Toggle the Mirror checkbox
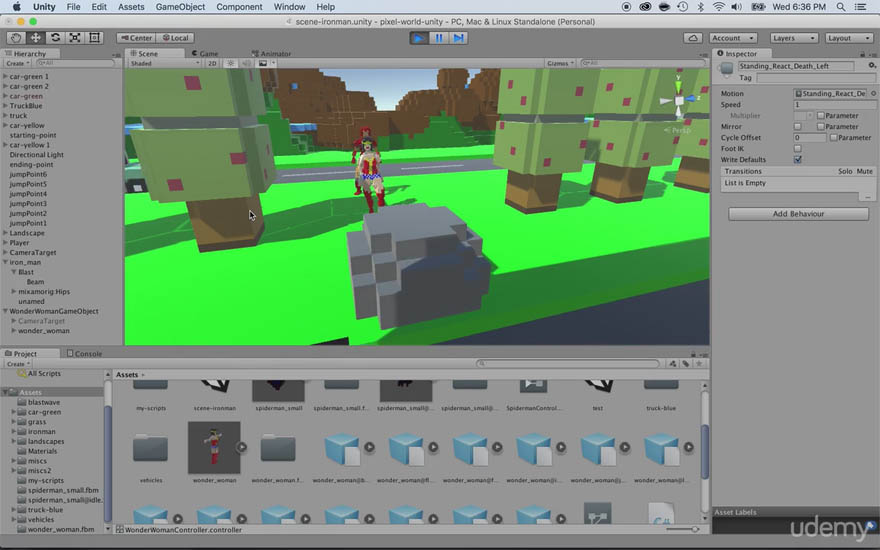The image size is (880, 550). [x=798, y=127]
